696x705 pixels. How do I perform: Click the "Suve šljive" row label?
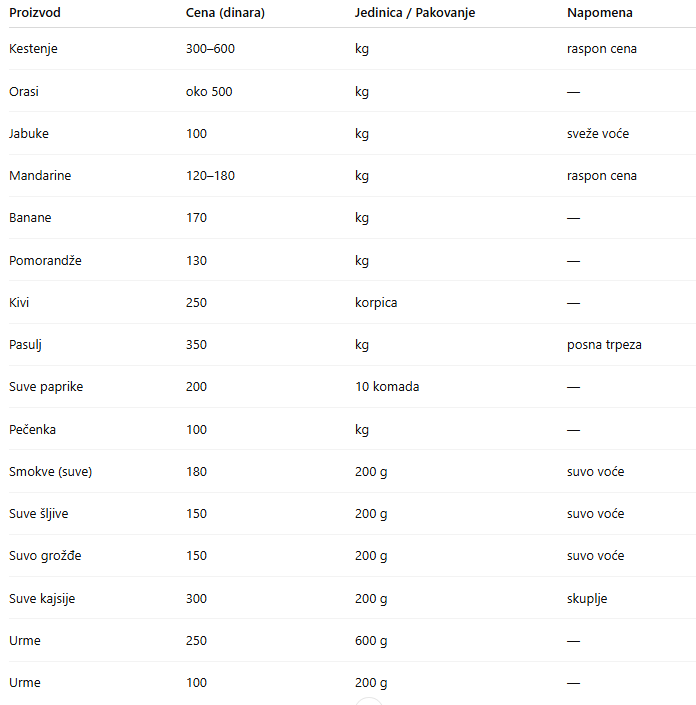(38, 514)
